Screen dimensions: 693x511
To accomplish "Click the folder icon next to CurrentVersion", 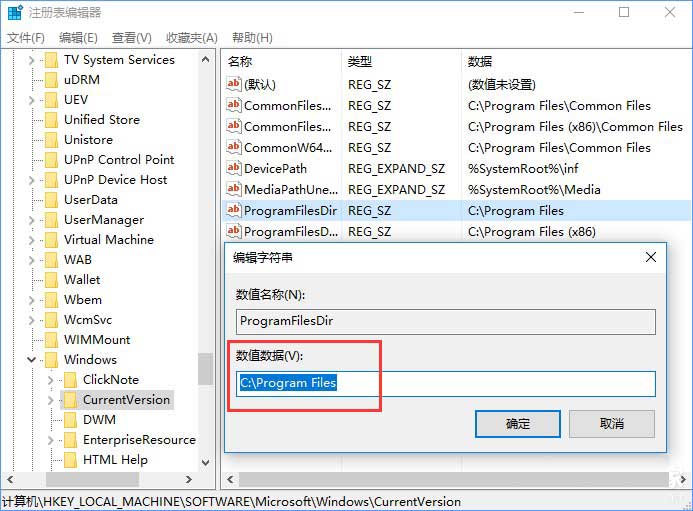I will pos(70,400).
